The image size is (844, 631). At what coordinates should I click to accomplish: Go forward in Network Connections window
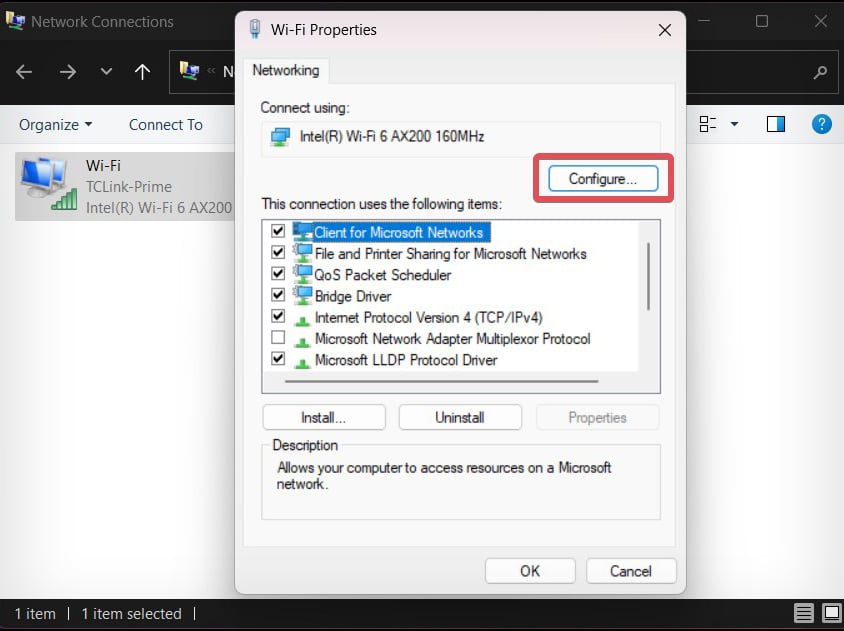[68, 72]
